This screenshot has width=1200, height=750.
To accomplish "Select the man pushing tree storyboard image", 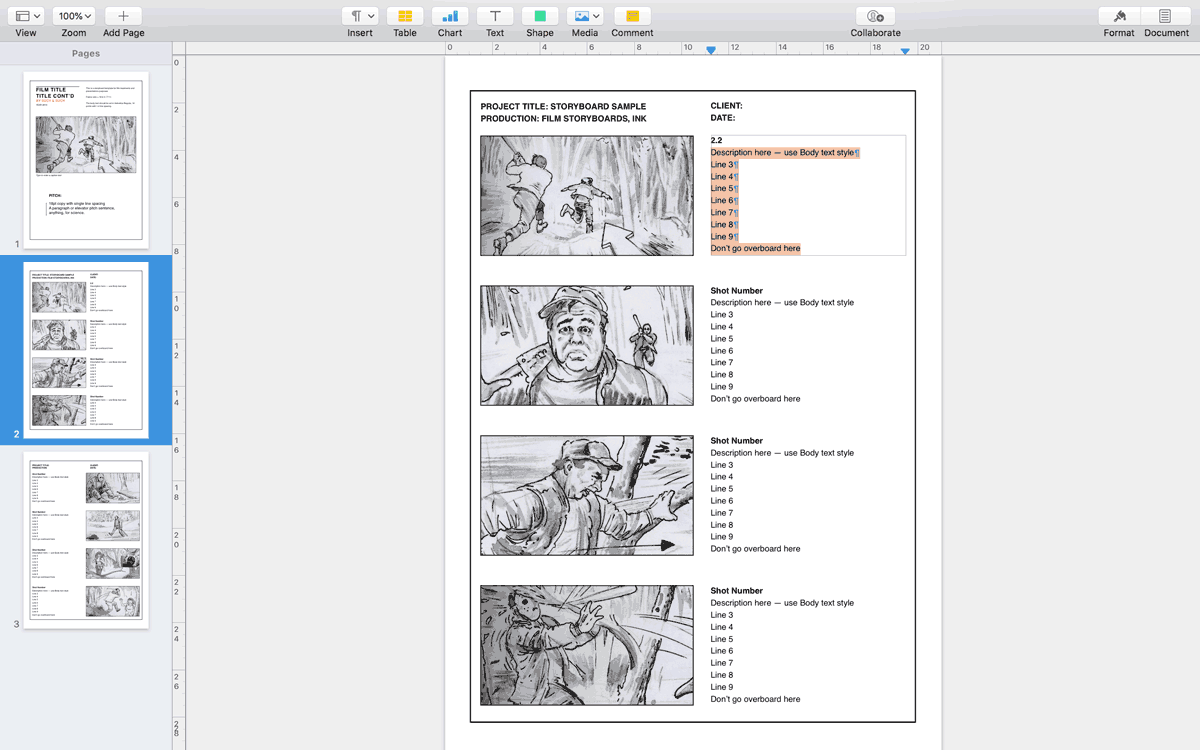I will (x=587, y=495).
